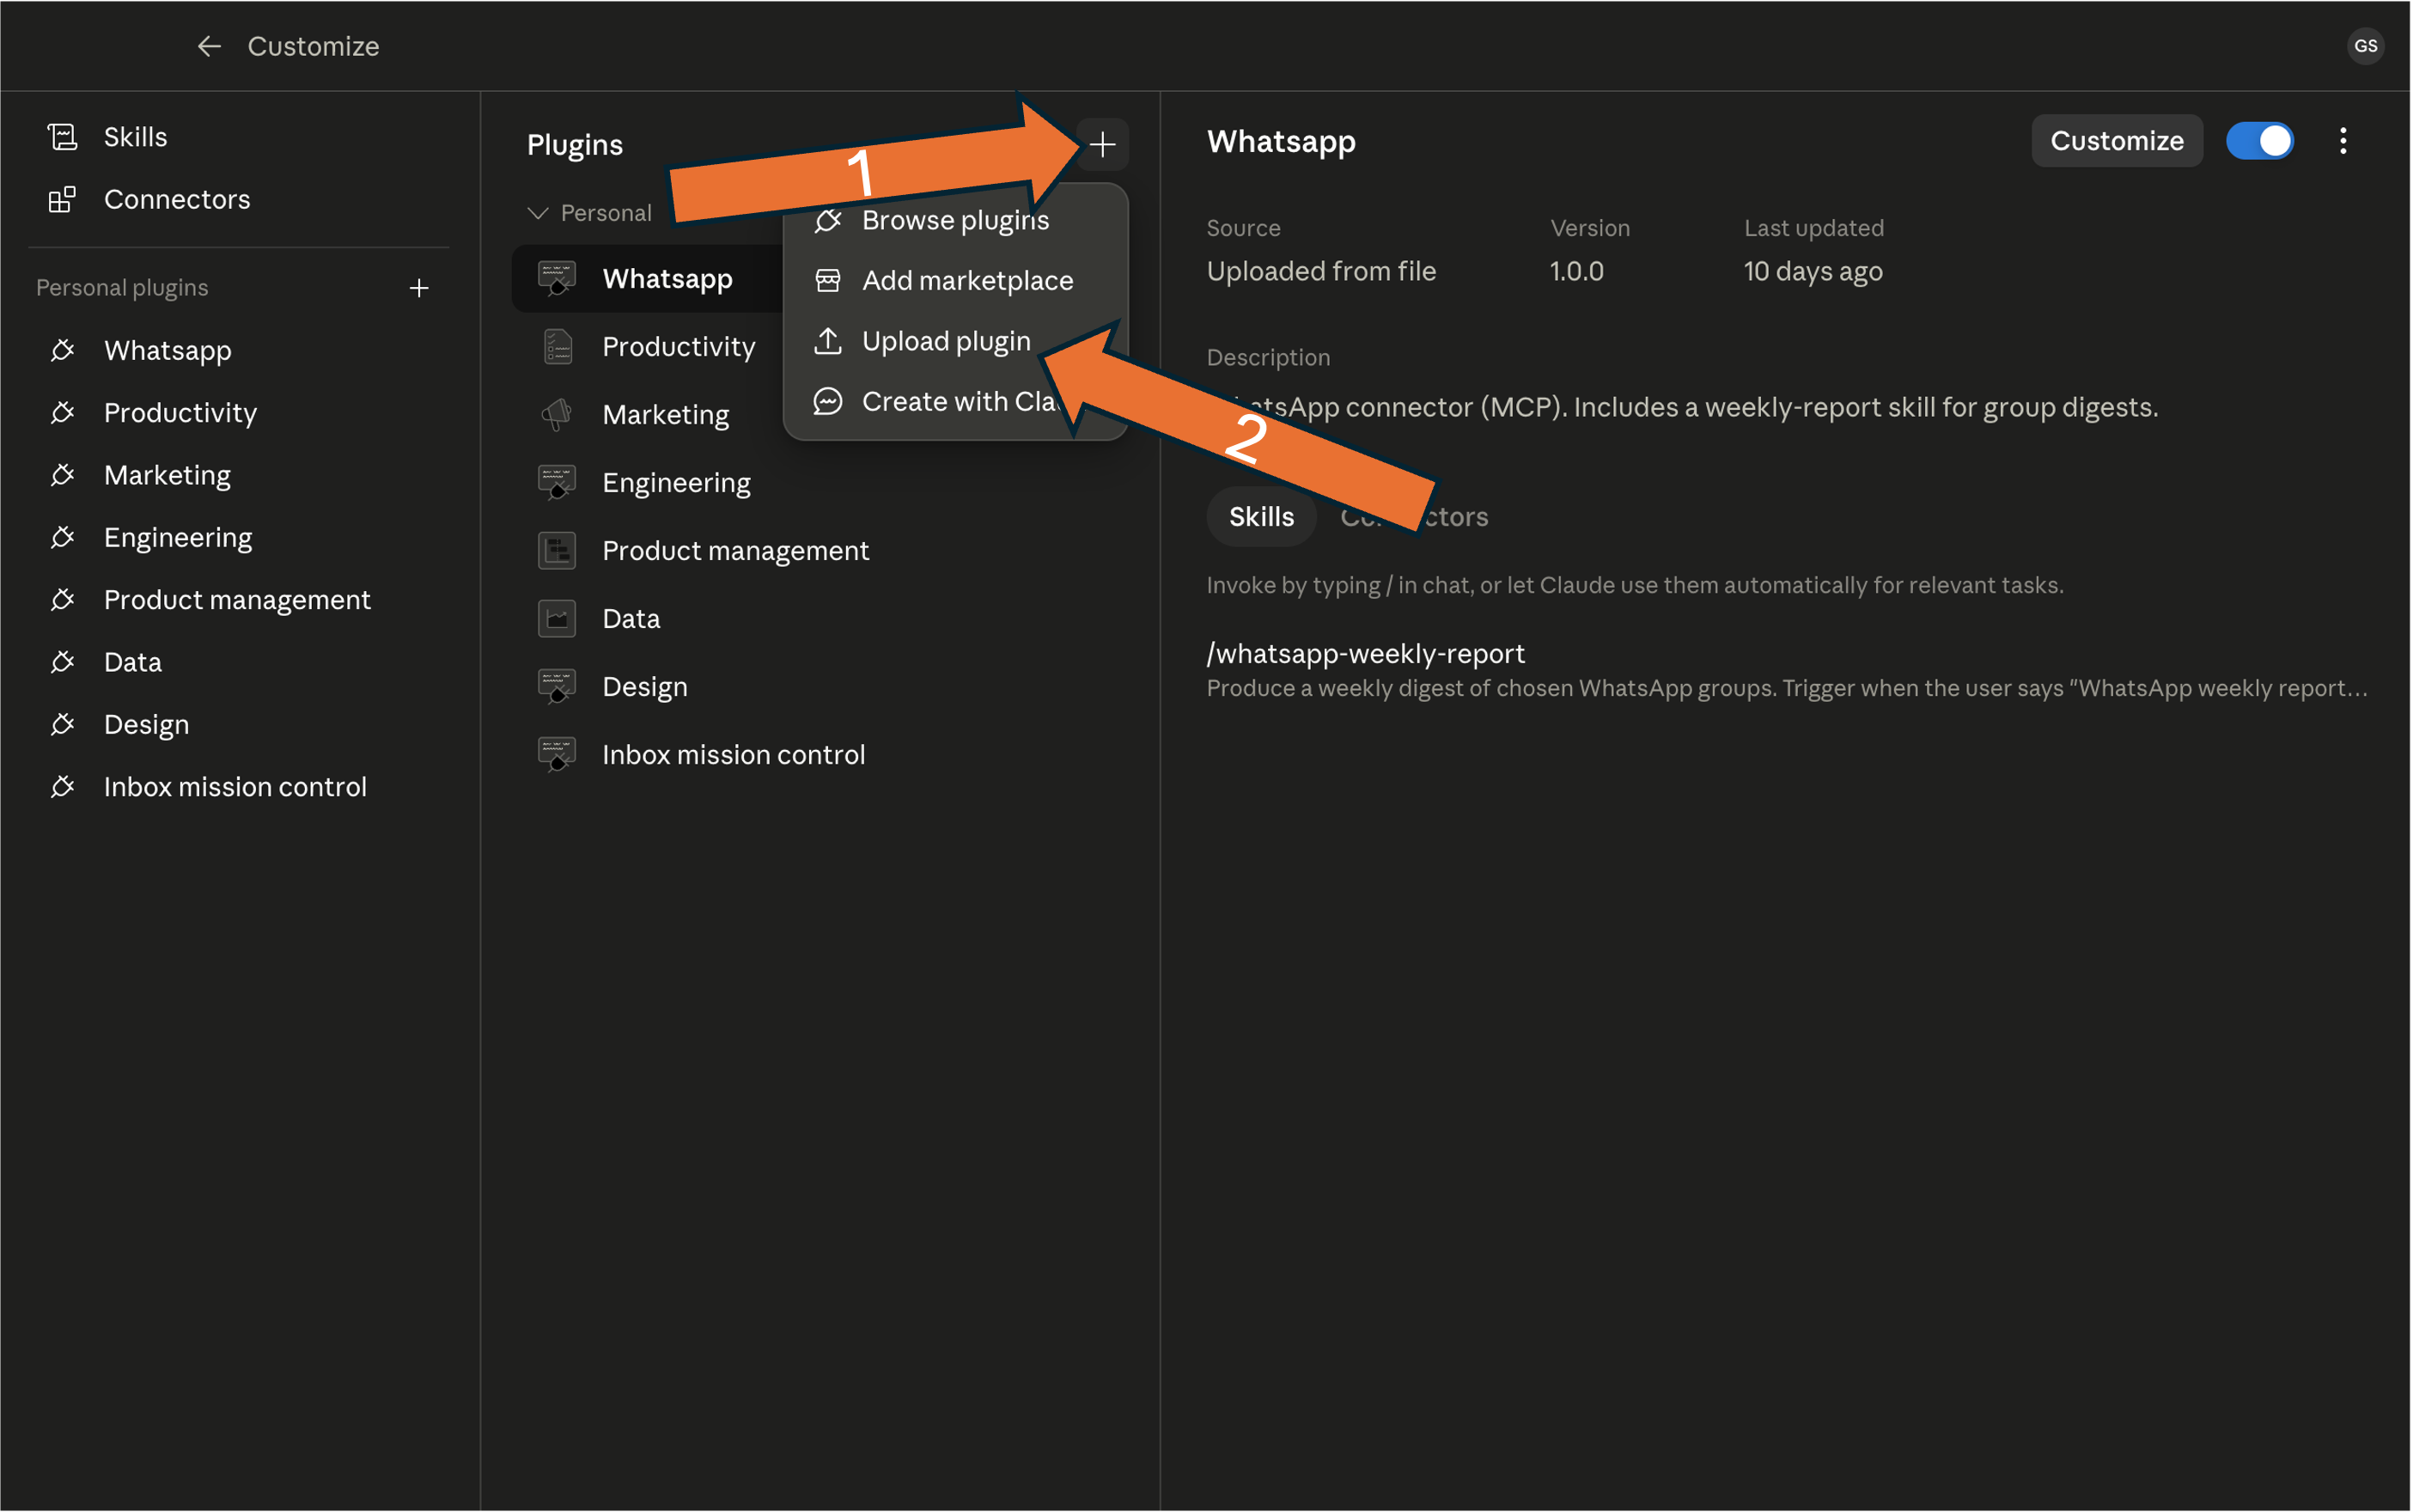Add a personal plugin with sidebar plus
2413x1512 pixels.
(x=419, y=288)
